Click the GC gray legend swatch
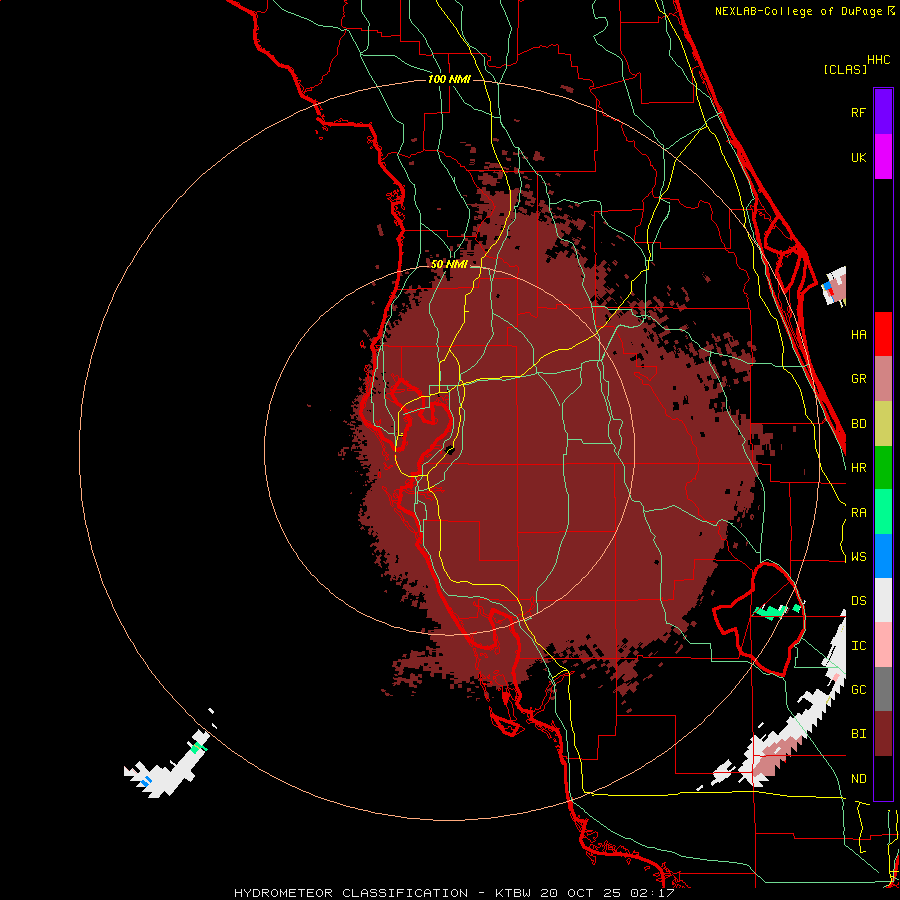Screen dimensions: 900x900 pos(883,689)
